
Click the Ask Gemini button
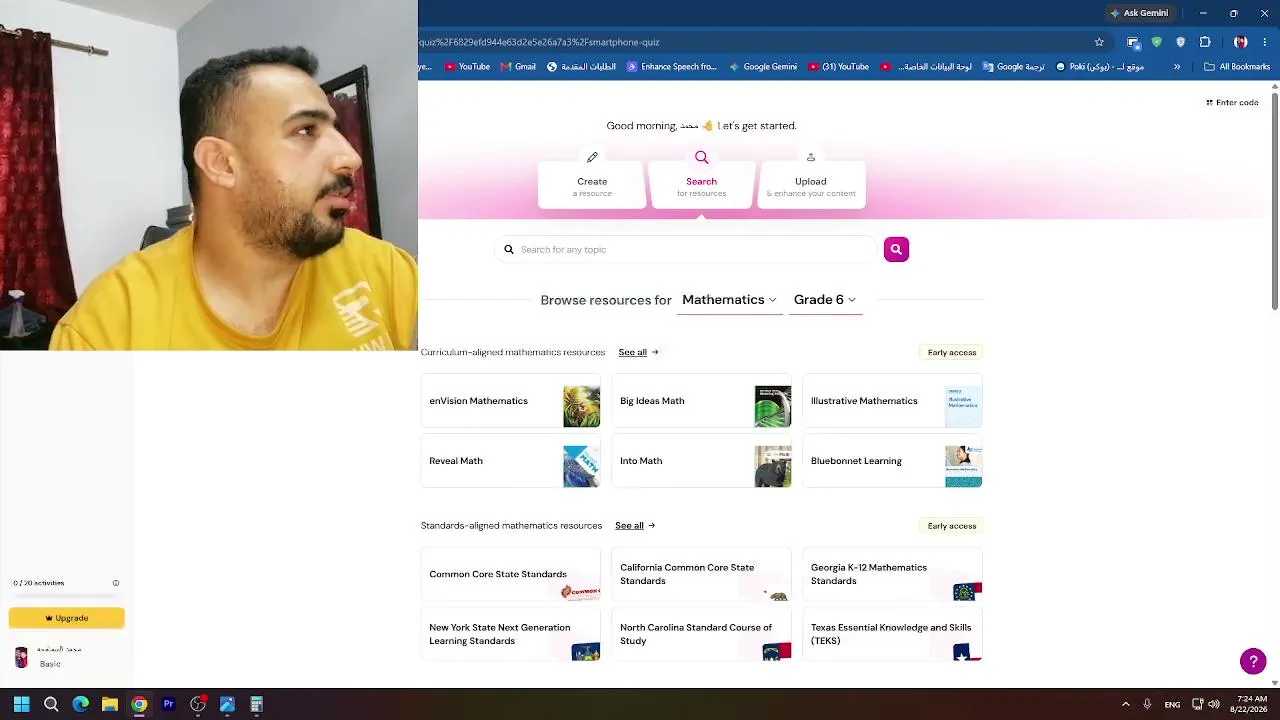1139,13
